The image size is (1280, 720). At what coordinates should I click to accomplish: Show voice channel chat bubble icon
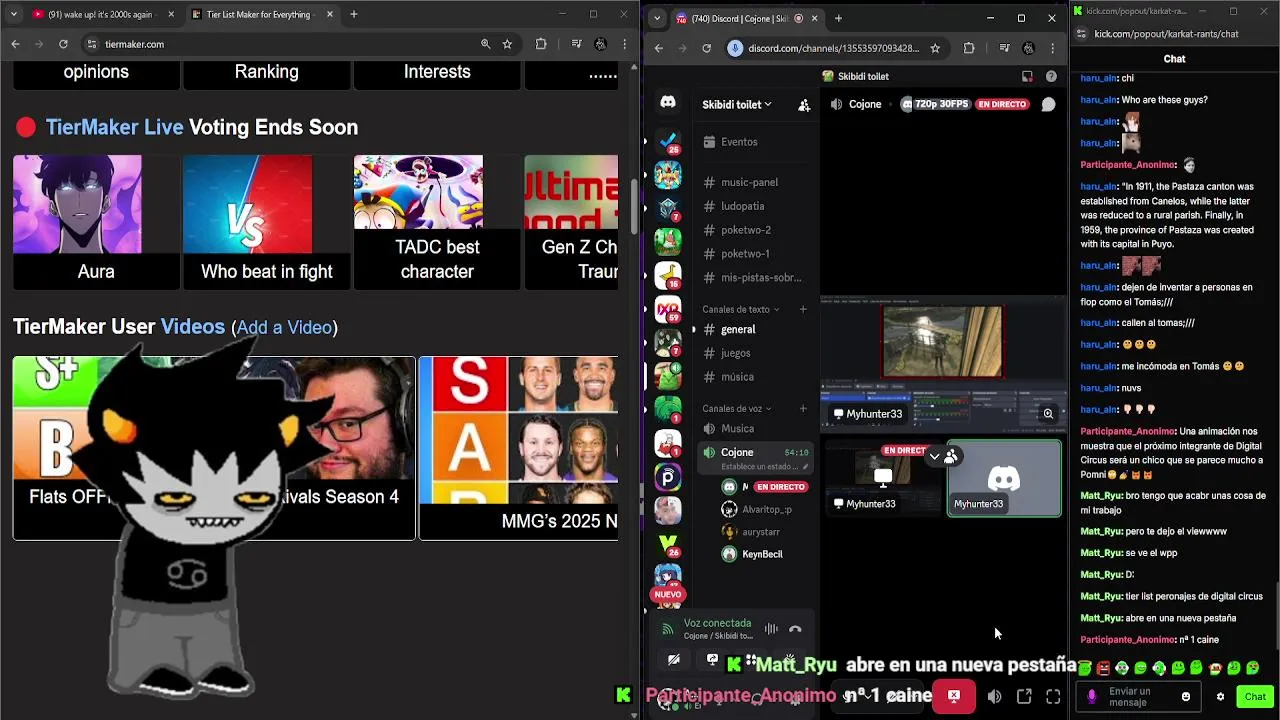tap(1048, 104)
